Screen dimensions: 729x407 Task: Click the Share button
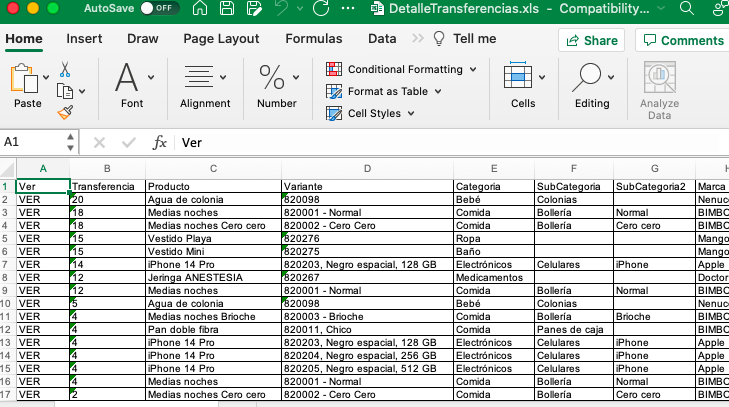(591, 40)
